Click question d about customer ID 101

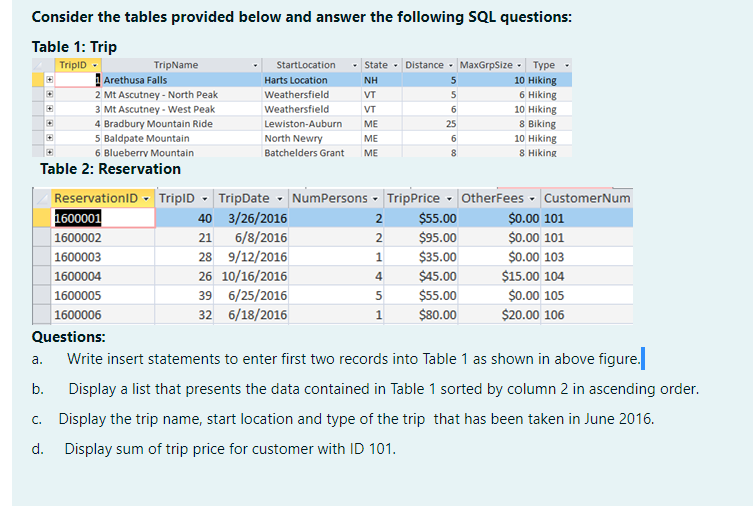[230, 449]
